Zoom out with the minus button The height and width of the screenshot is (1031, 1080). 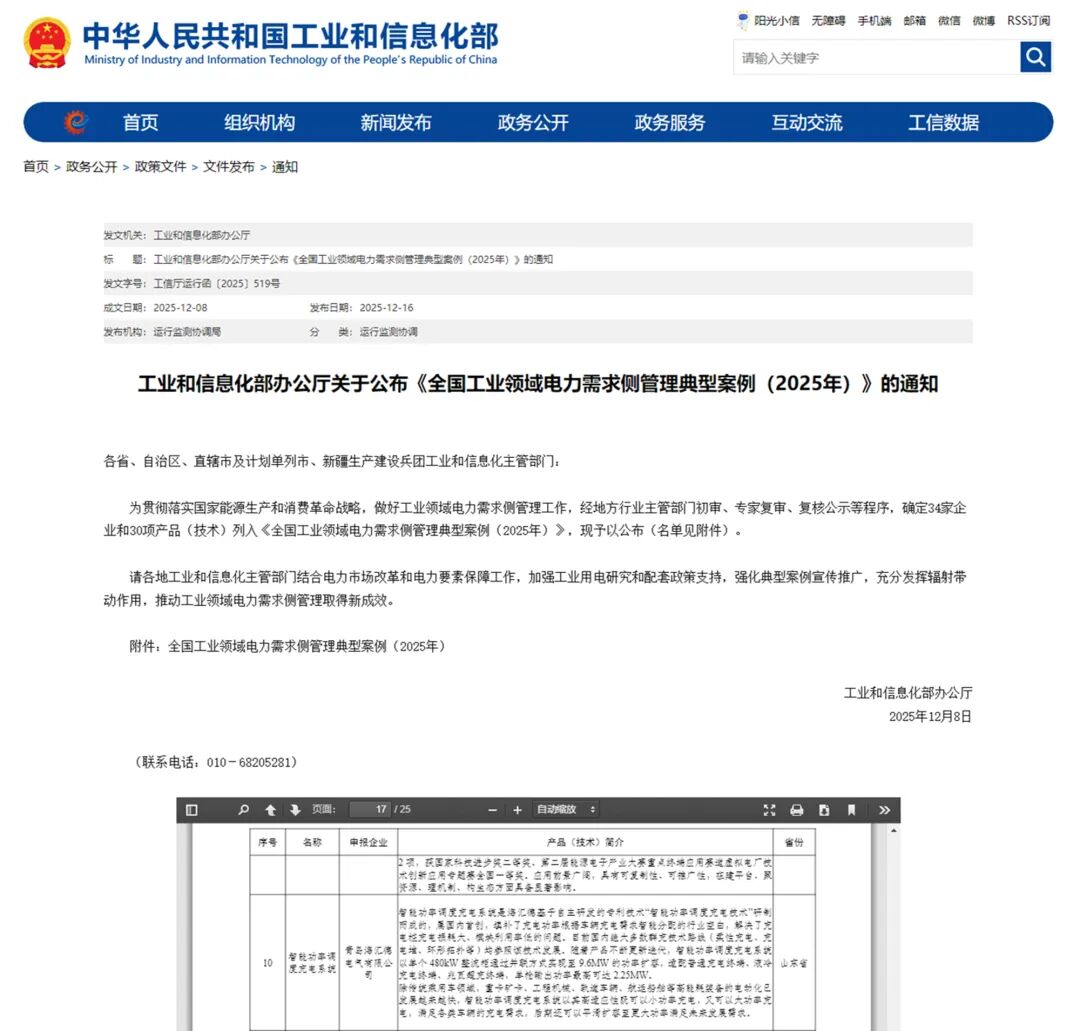[492, 810]
